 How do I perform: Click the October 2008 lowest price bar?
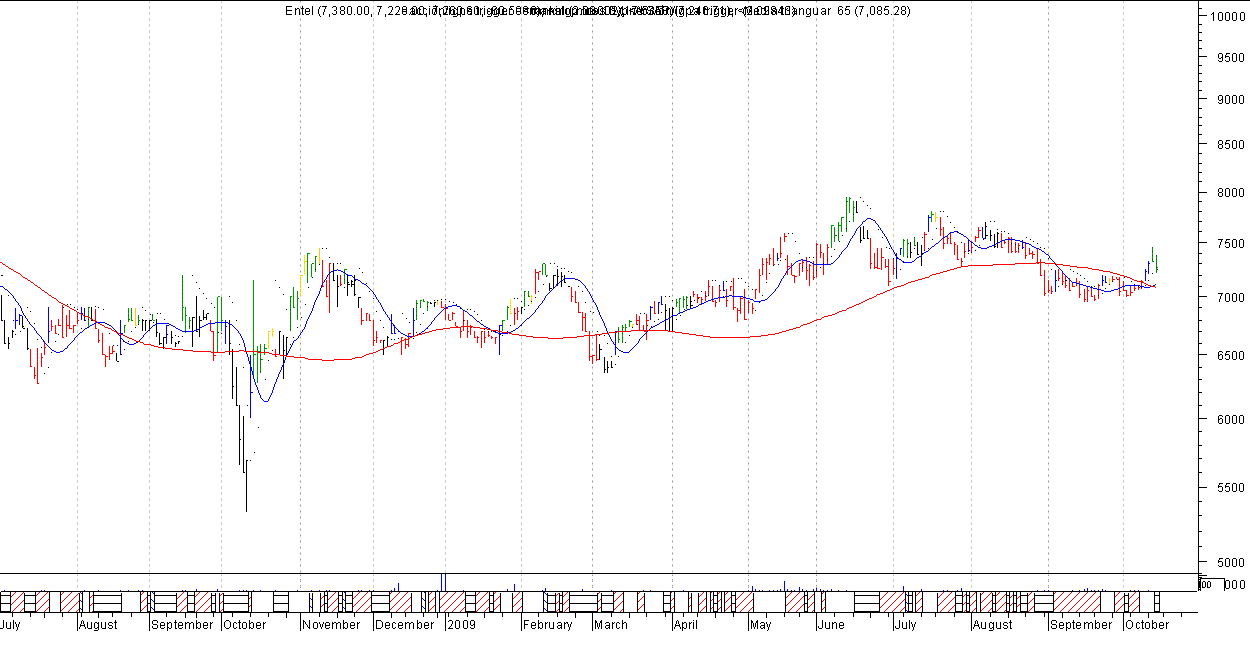[246, 485]
